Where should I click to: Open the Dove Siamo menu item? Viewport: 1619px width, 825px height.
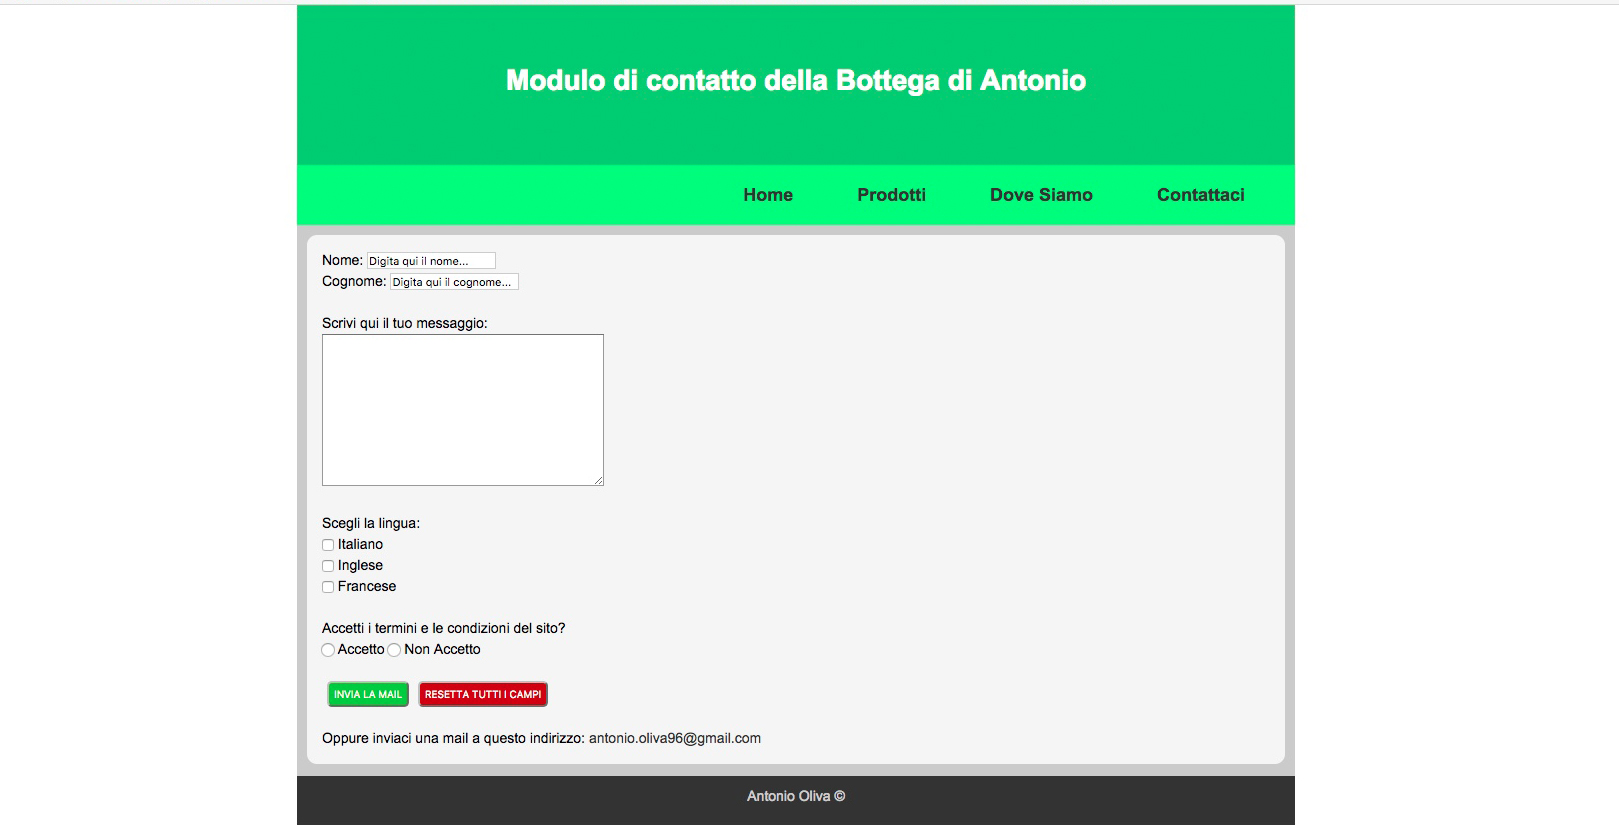click(x=1040, y=195)
